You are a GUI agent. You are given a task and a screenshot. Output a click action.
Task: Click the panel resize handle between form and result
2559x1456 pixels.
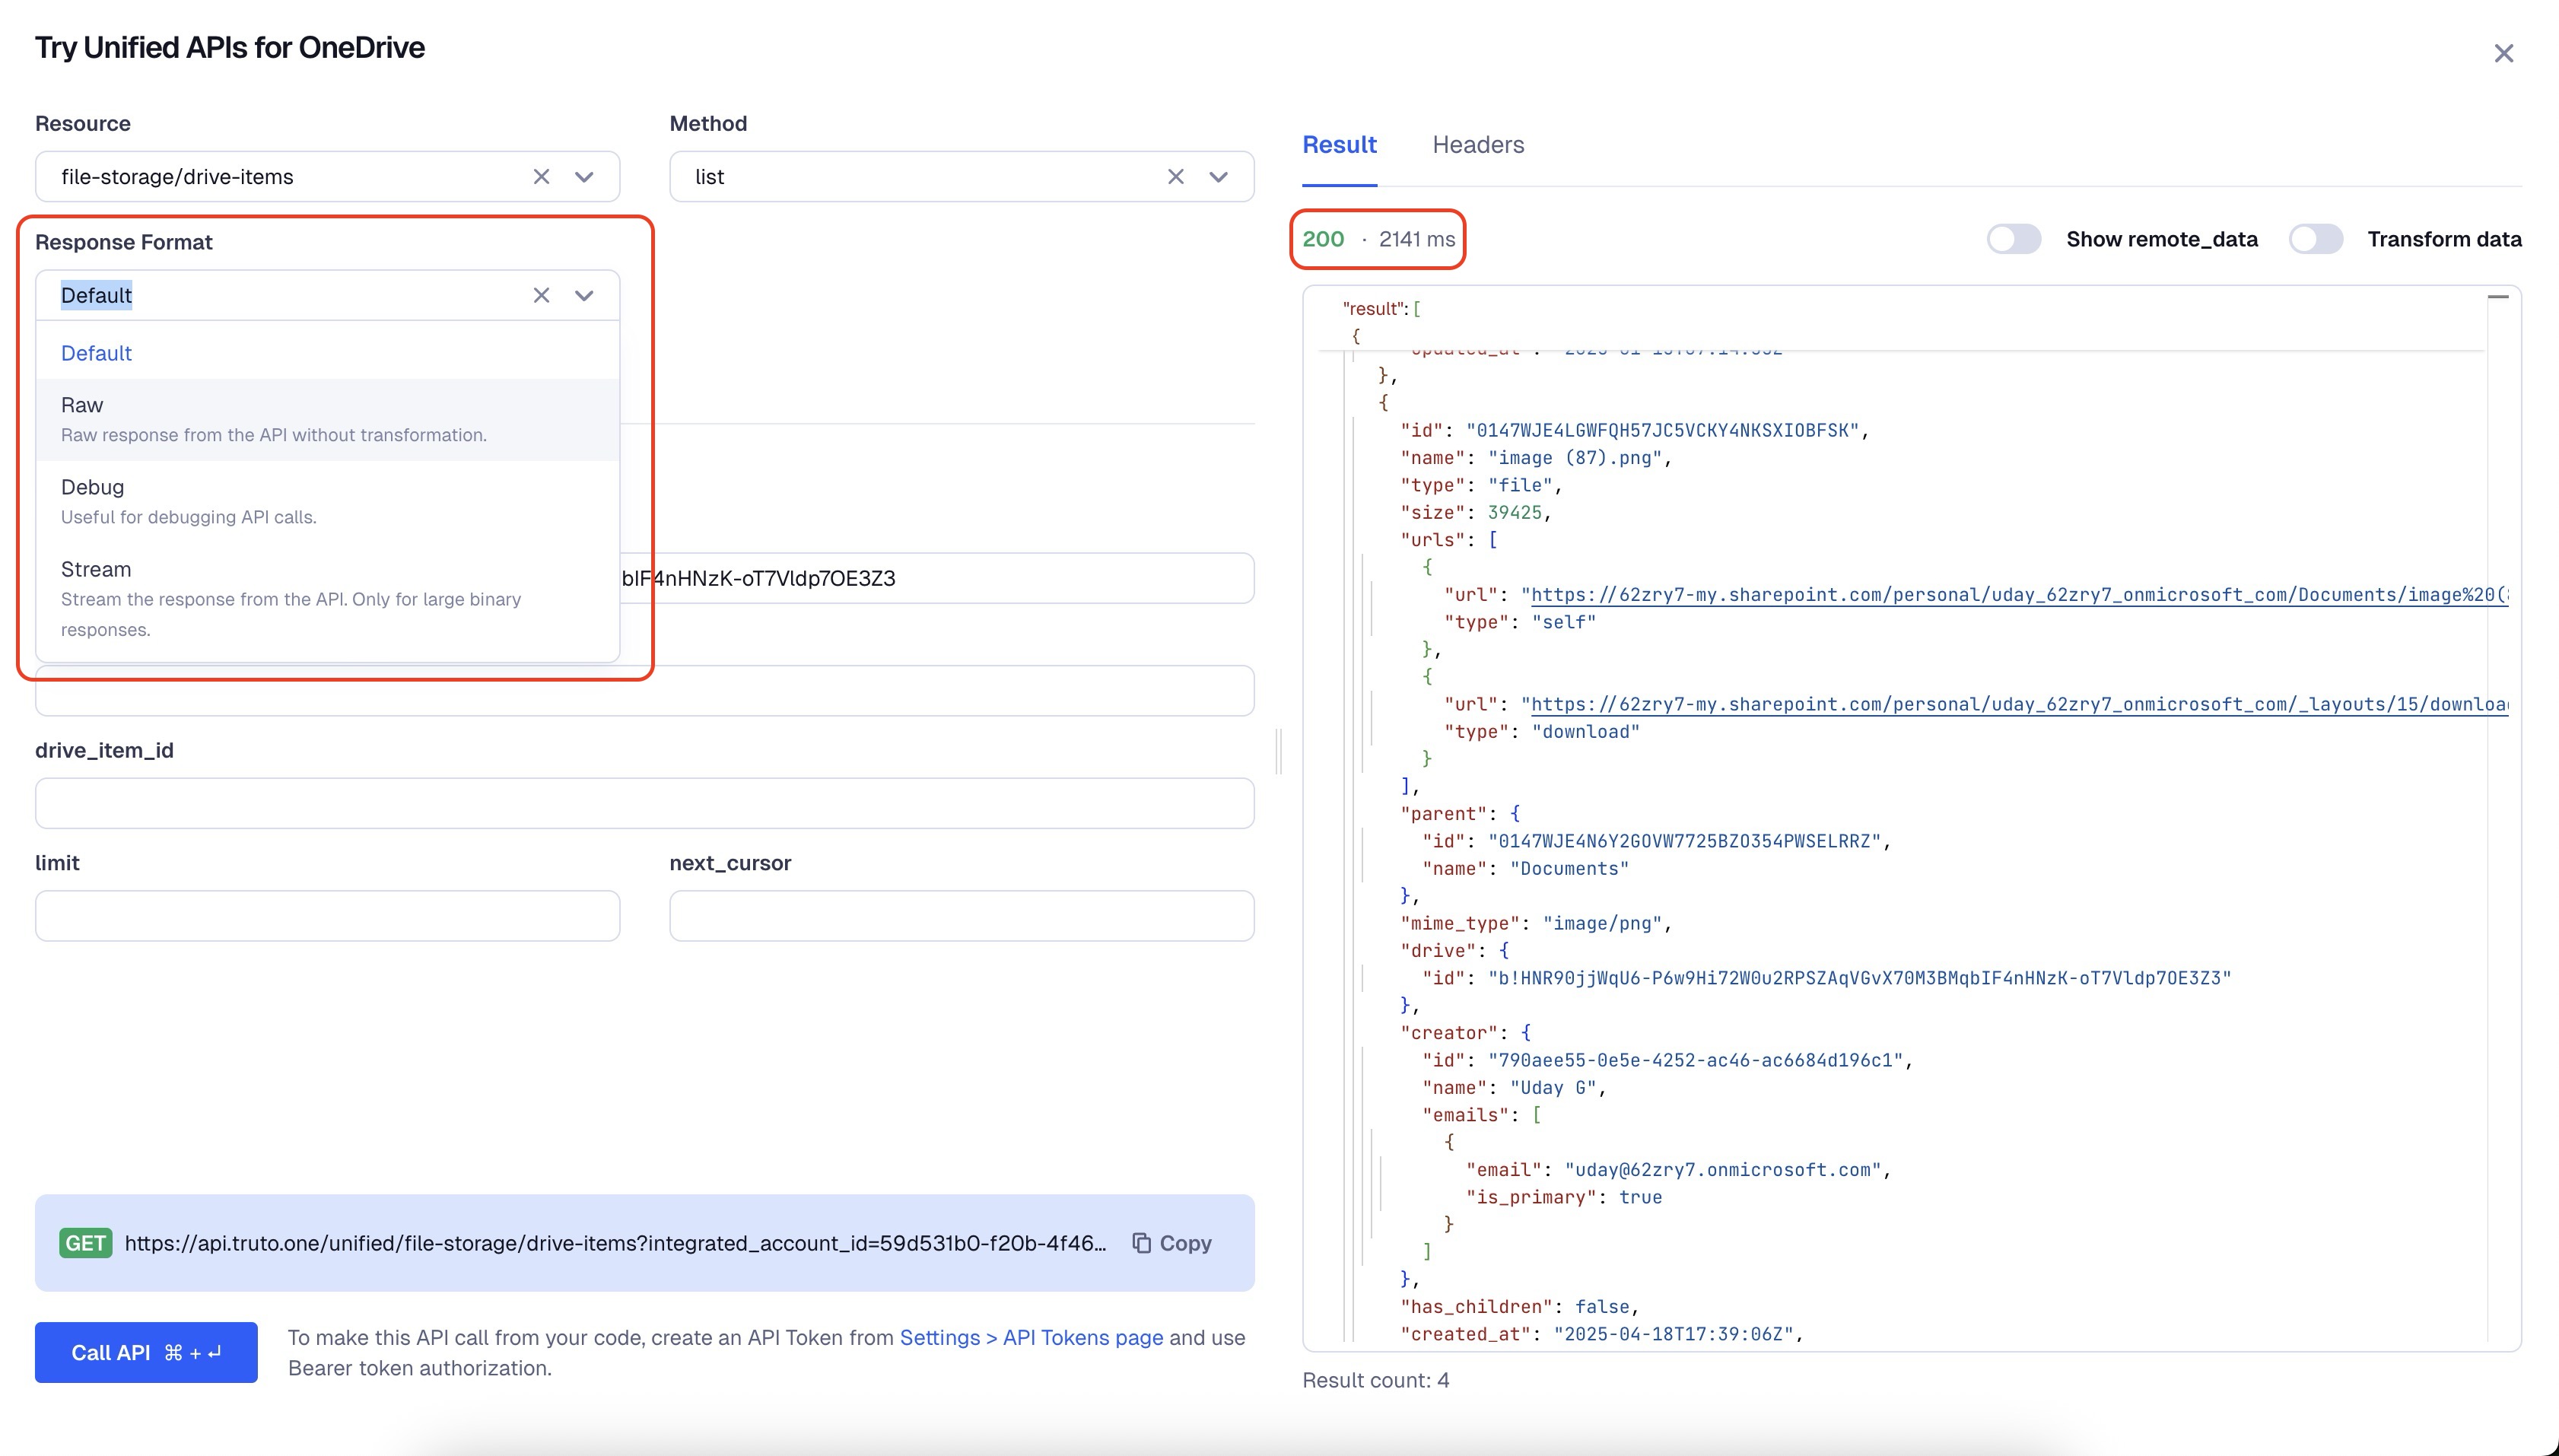point(1278,751)
